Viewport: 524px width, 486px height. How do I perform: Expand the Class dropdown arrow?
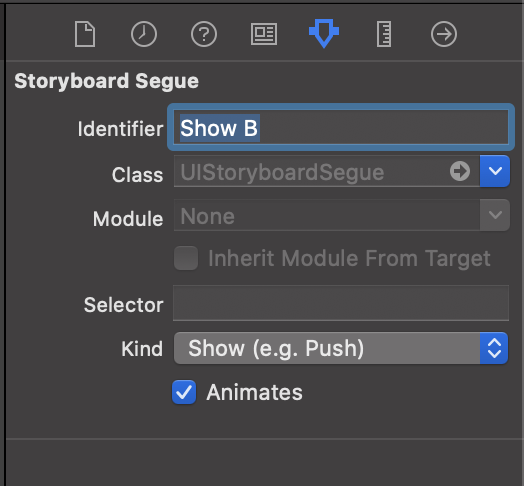pos(495,171)
